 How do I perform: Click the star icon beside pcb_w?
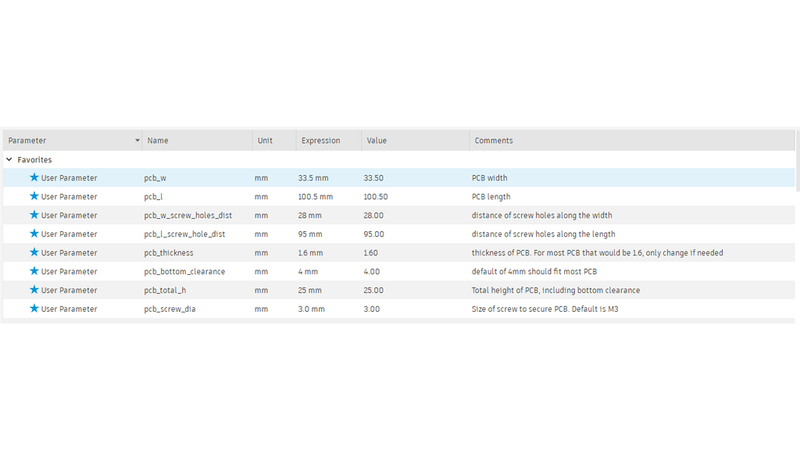[x=34, y=178]
